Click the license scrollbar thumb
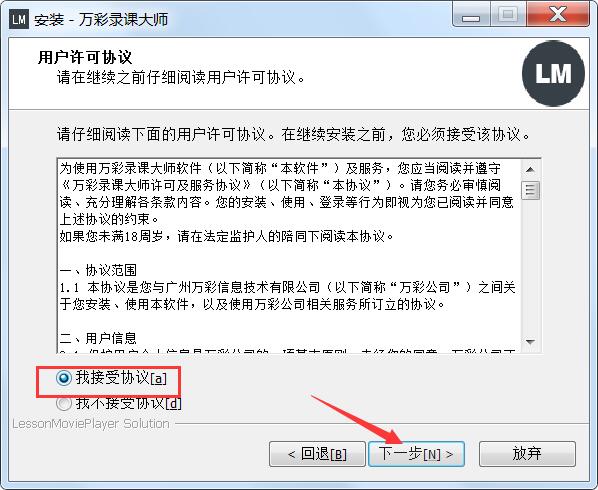Viewport: 598px width, 490px height. pyautogui.click(x=530, y=190)
